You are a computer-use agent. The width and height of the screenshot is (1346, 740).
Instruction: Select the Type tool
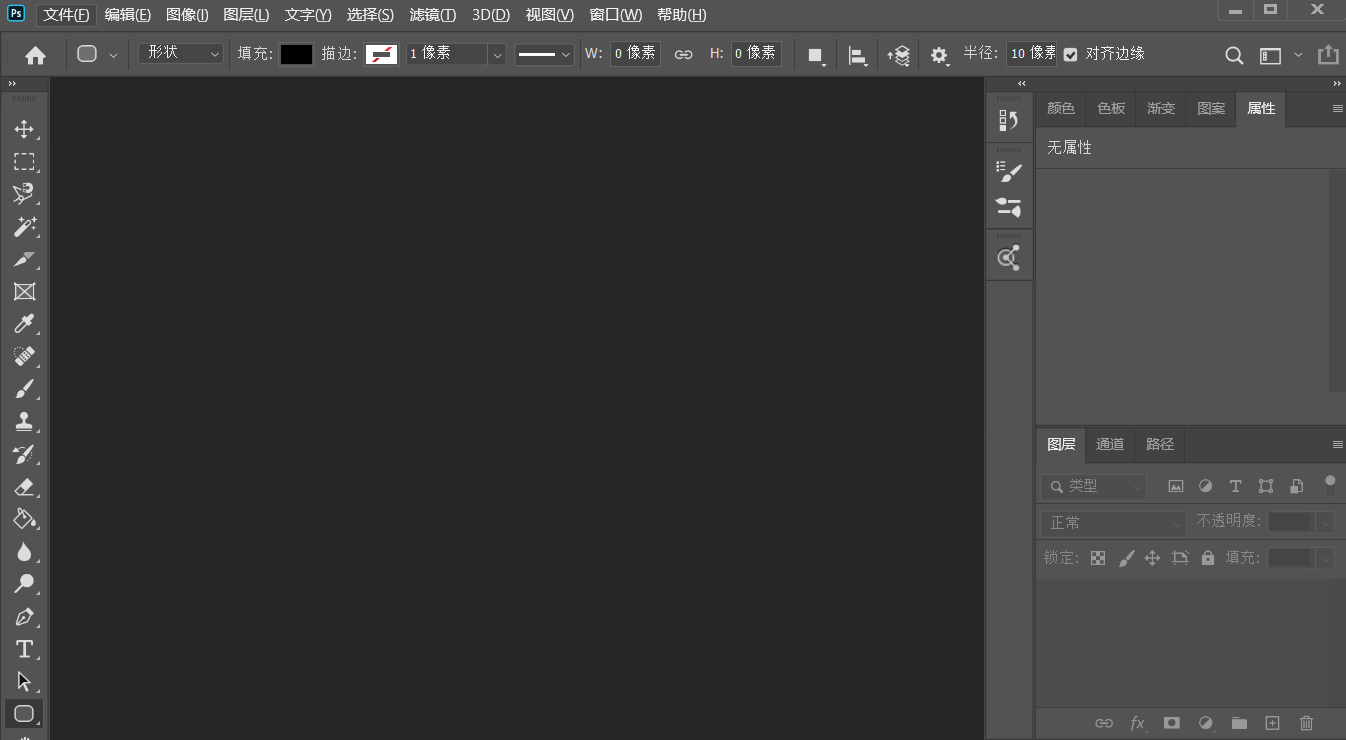(24, 649)
